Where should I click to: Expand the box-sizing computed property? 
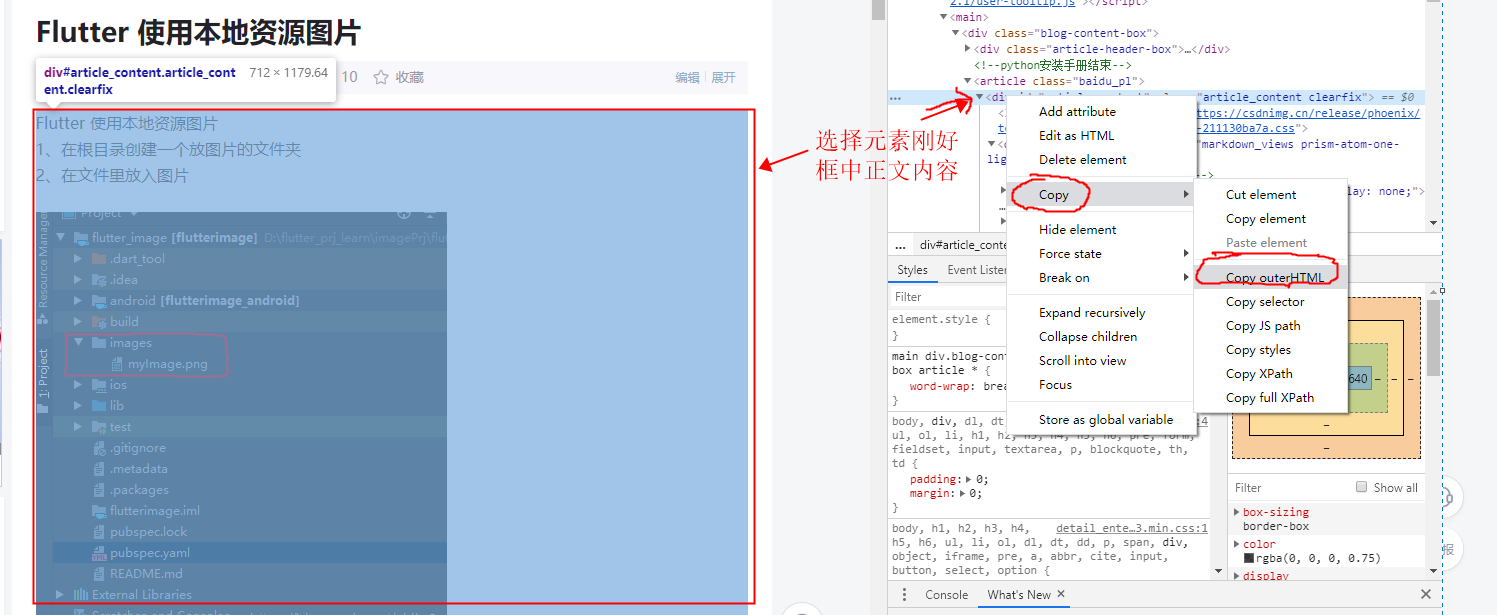(1237, 512)
